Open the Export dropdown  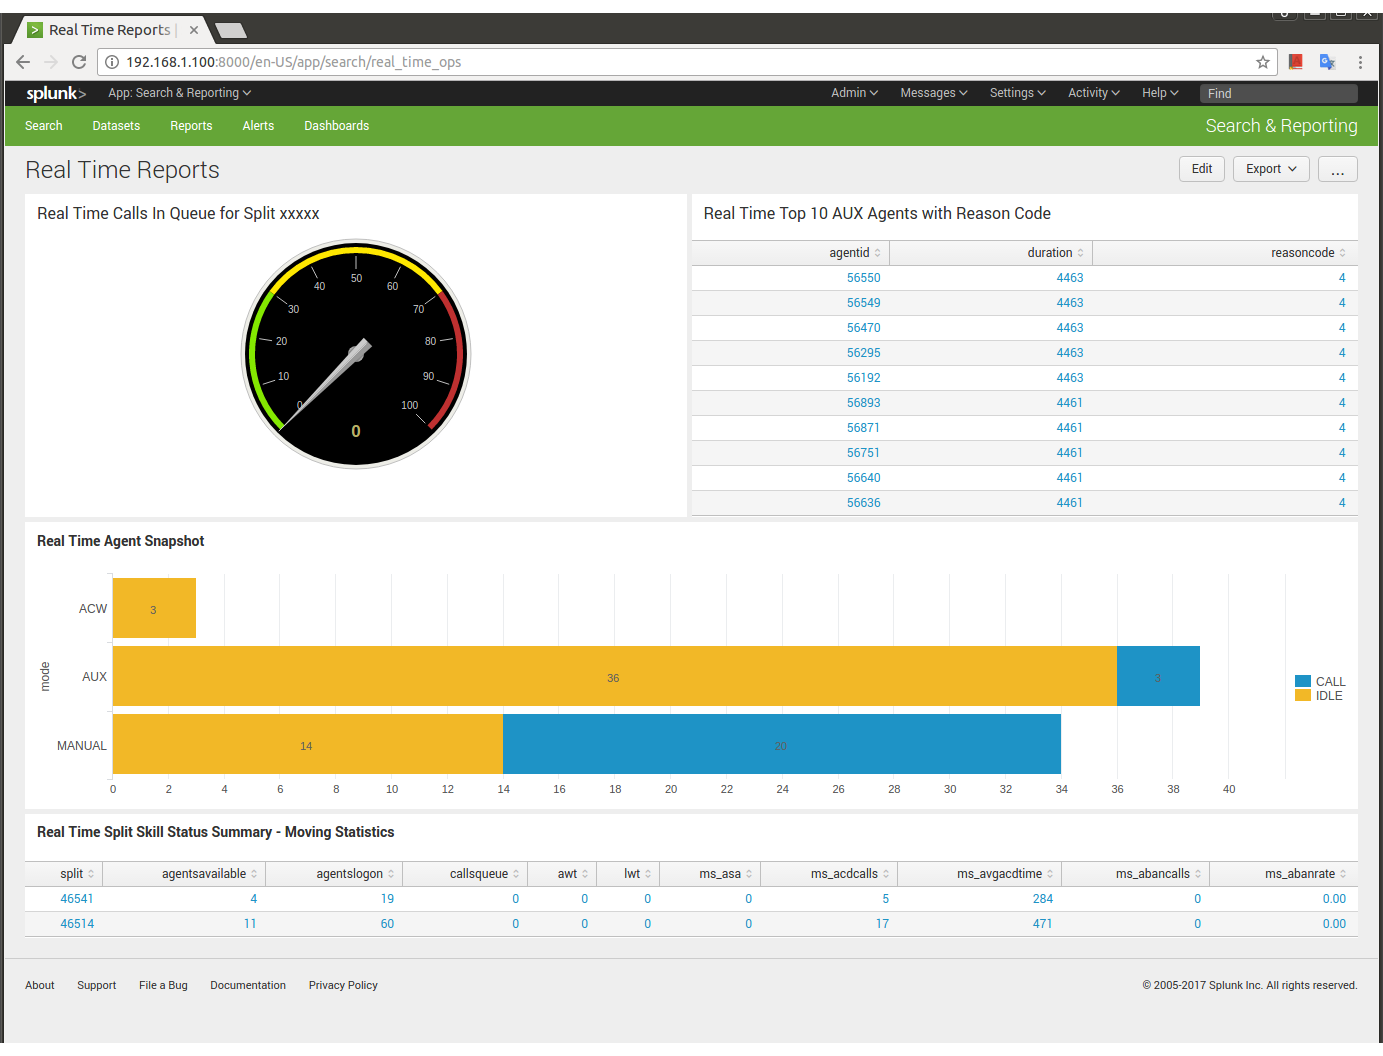click(x=1271, y=169)
